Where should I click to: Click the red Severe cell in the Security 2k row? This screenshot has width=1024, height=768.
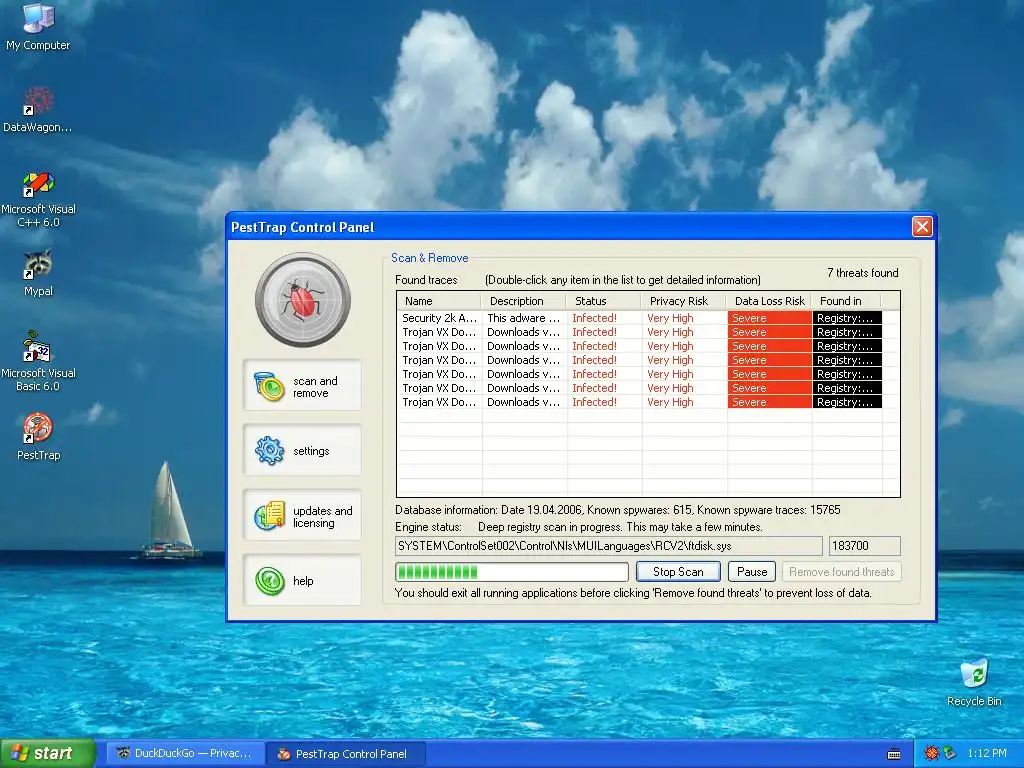[x=769, y=318]
